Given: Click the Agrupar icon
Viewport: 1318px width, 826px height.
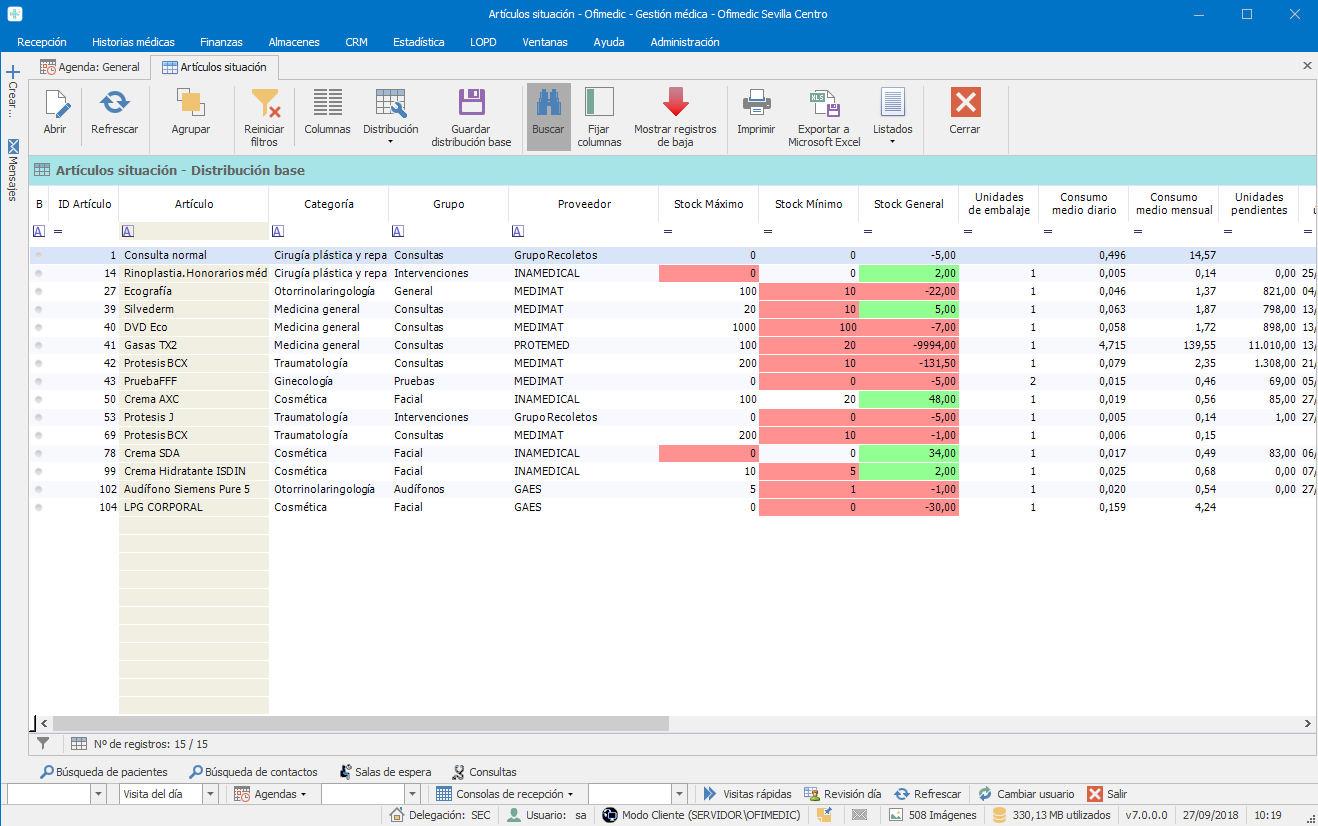Looking at the screenshot, I should coord(190,103).
